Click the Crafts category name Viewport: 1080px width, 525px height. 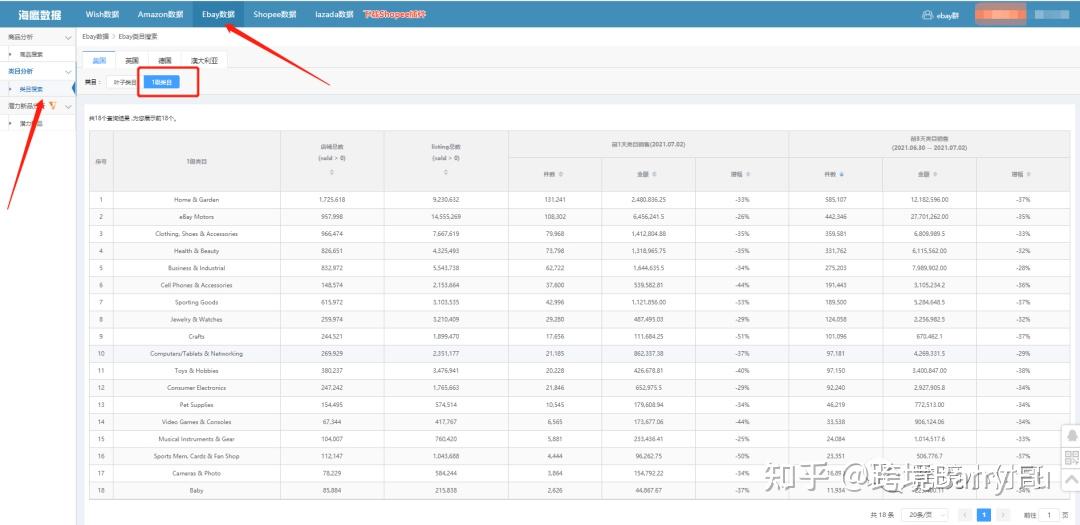[196, 337]
